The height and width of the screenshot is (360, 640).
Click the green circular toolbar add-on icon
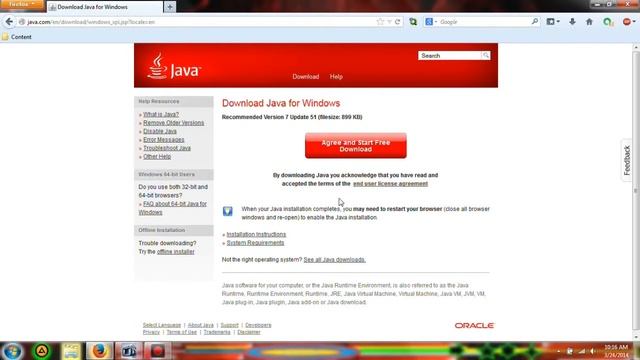coord(608,22)
